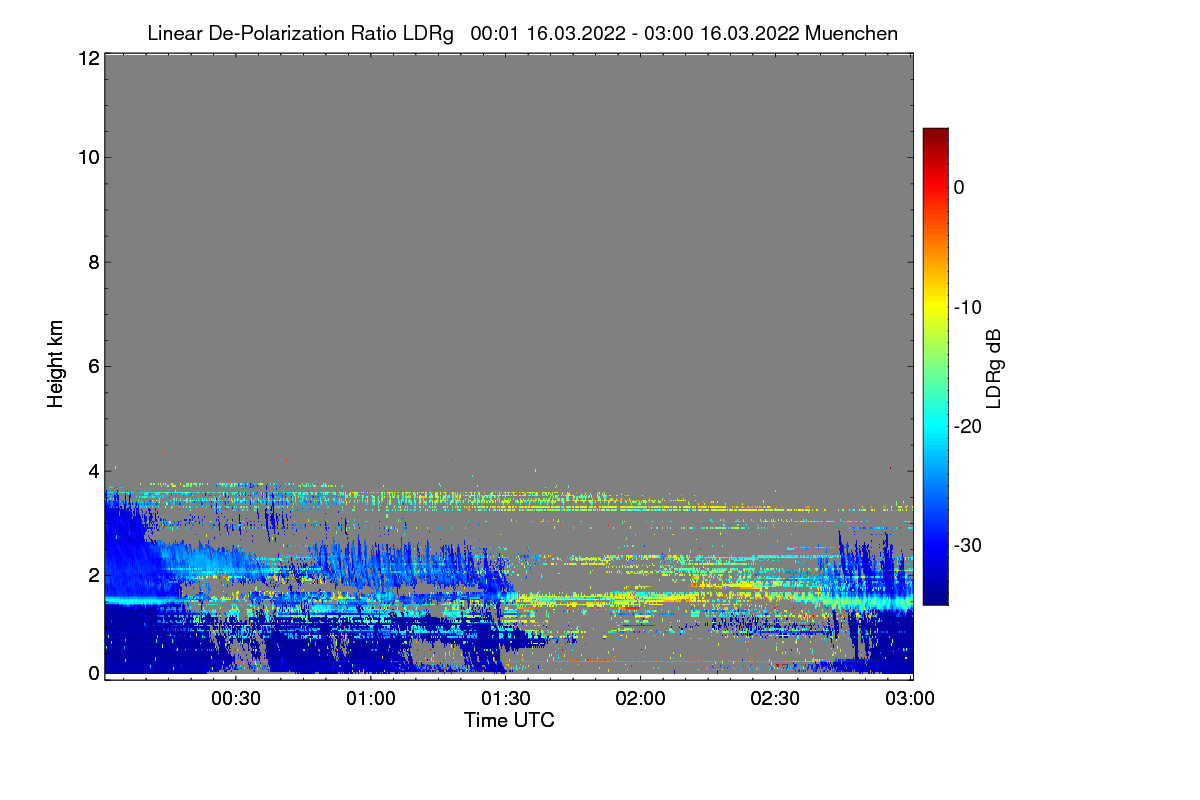Click the '03:00 16.03.2022' end time in title
This screenshot has width=1200, height=800.
pos(724,34)
